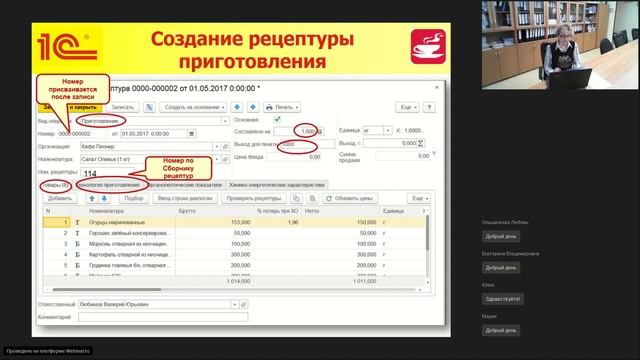Viewport: 640px width, 360px height.
Task: Click the Нетто column header
Action: pos(312,211)
